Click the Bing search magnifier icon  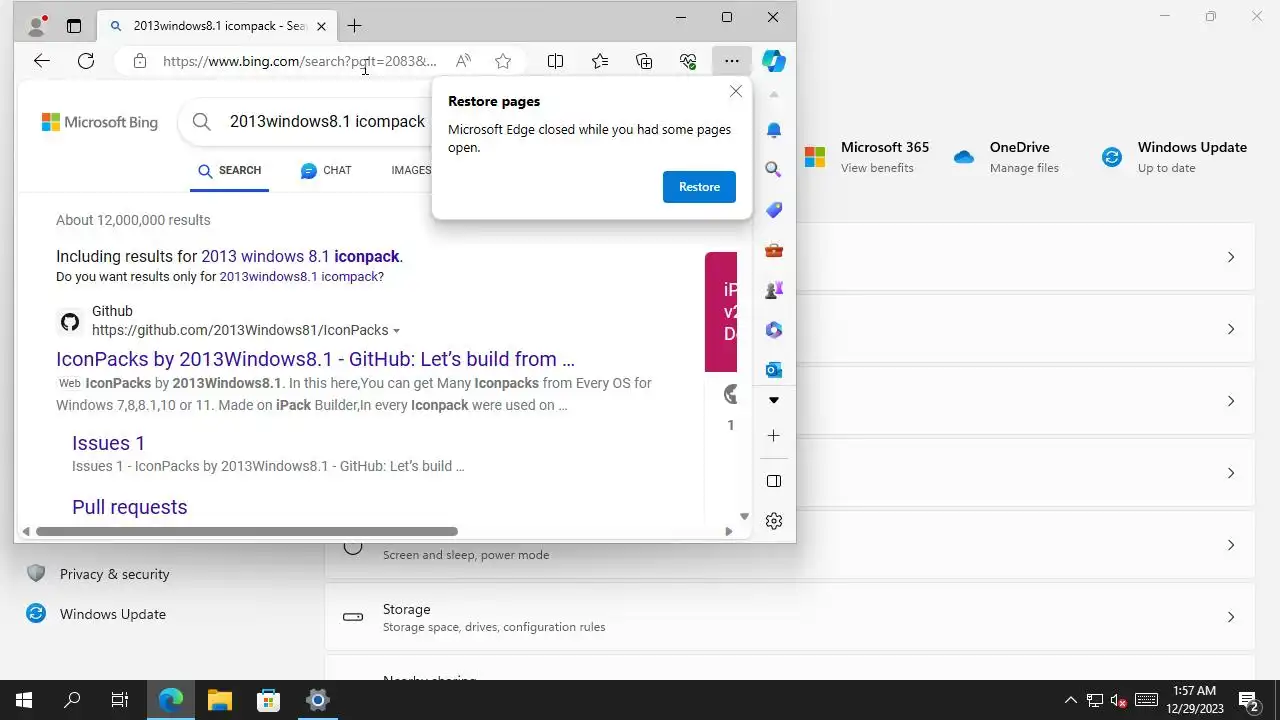[x=202, y=121]
